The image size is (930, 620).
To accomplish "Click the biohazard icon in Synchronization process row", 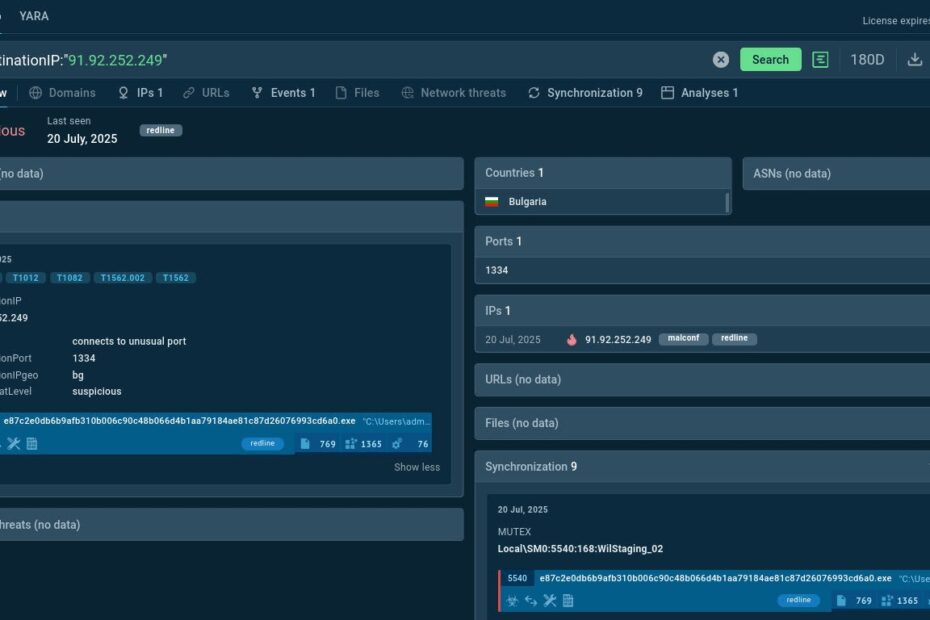I will click(x=511, y=601).
